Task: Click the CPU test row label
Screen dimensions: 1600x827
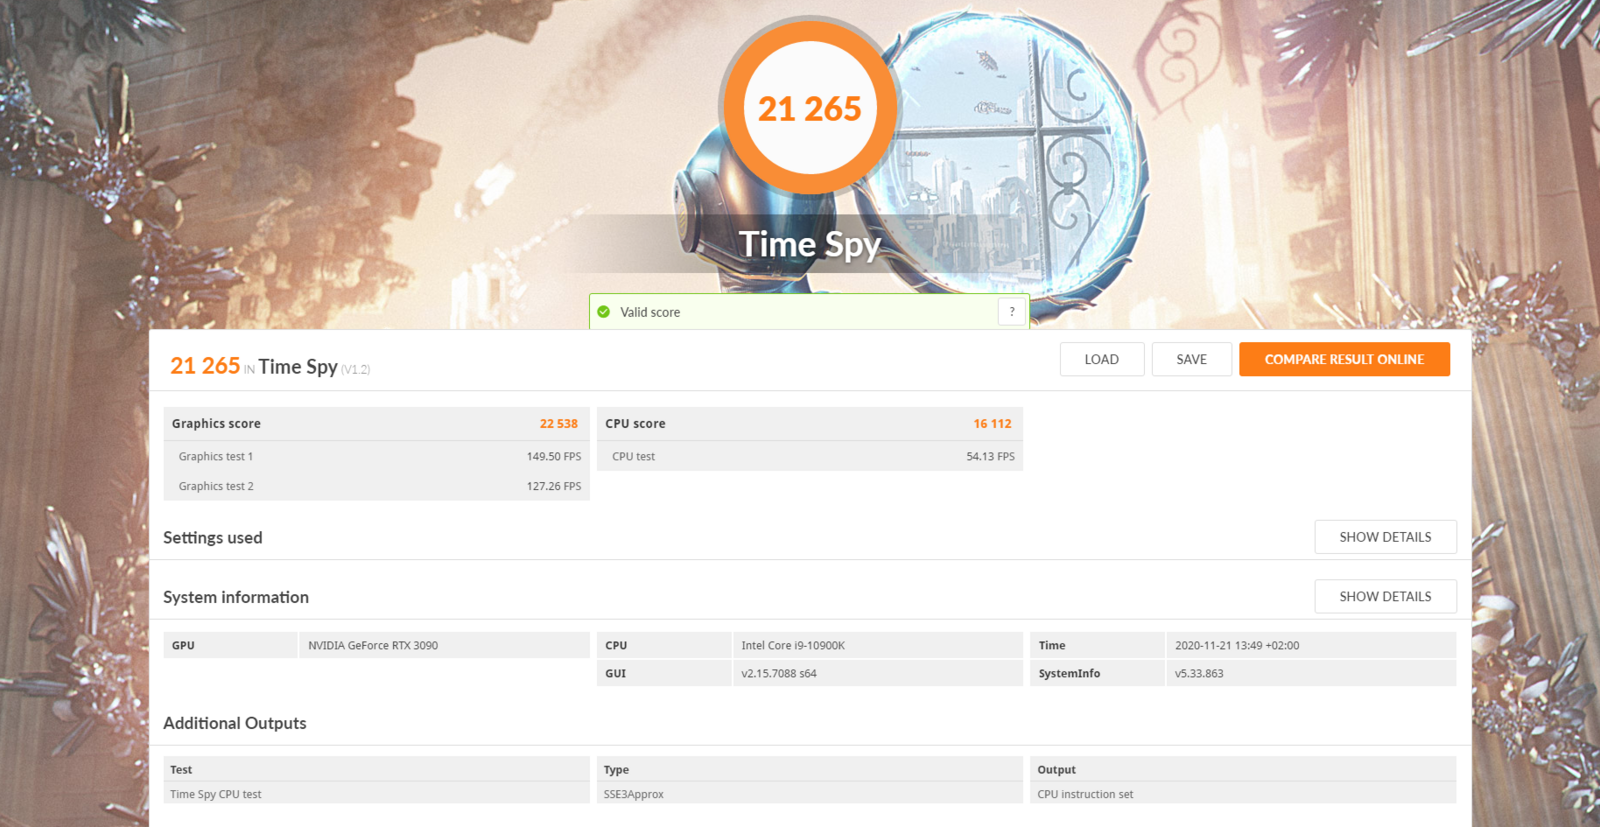Action: 633,456
